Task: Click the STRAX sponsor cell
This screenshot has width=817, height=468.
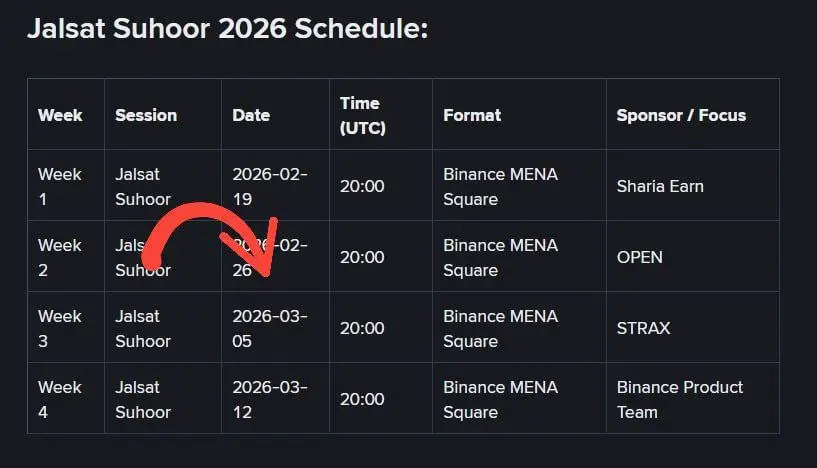Action: (644, 328)
